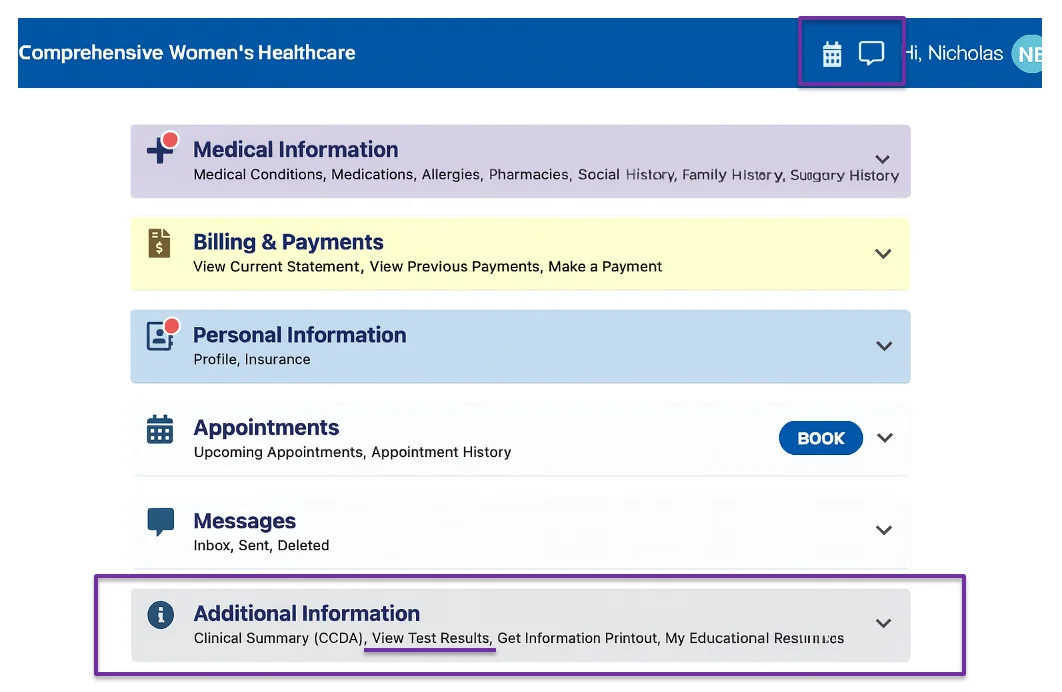Screen dimensions: 1062x692
Task: Click the Personal Information profile icon
Action: (x=160, y=336)
